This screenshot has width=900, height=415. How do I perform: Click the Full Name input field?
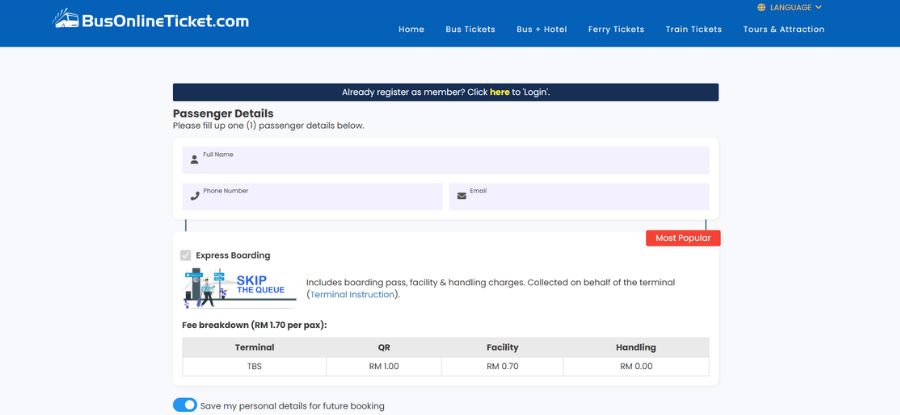[x=445, y=160]
